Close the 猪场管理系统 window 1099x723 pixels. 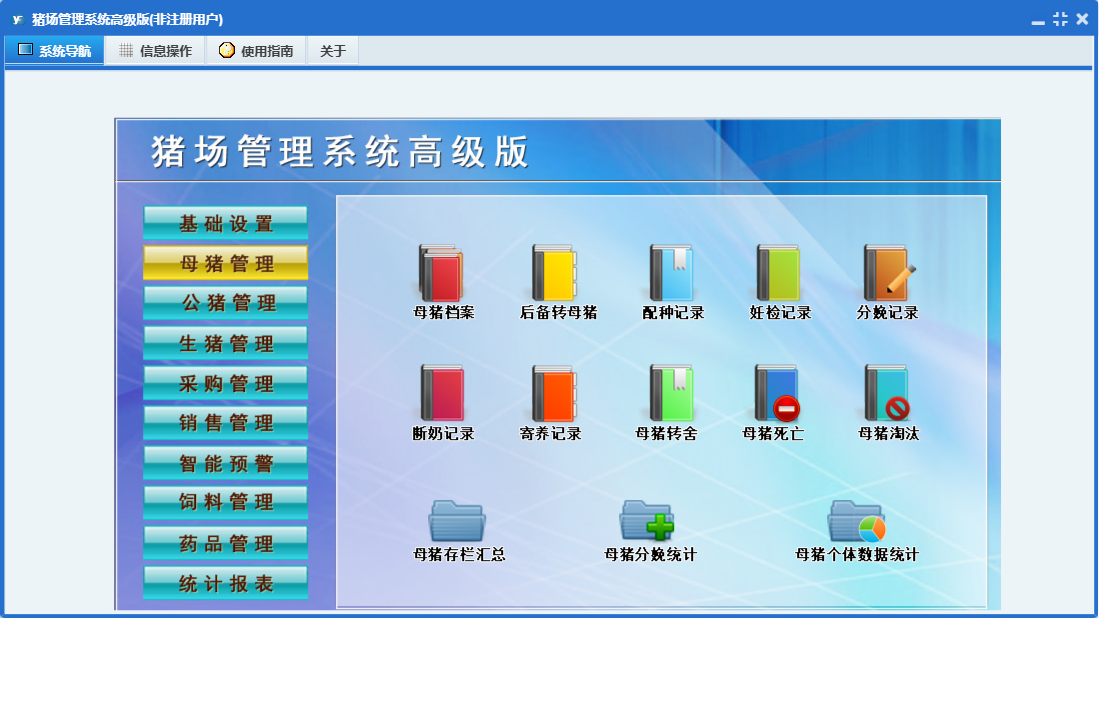tap(1082, 19)
